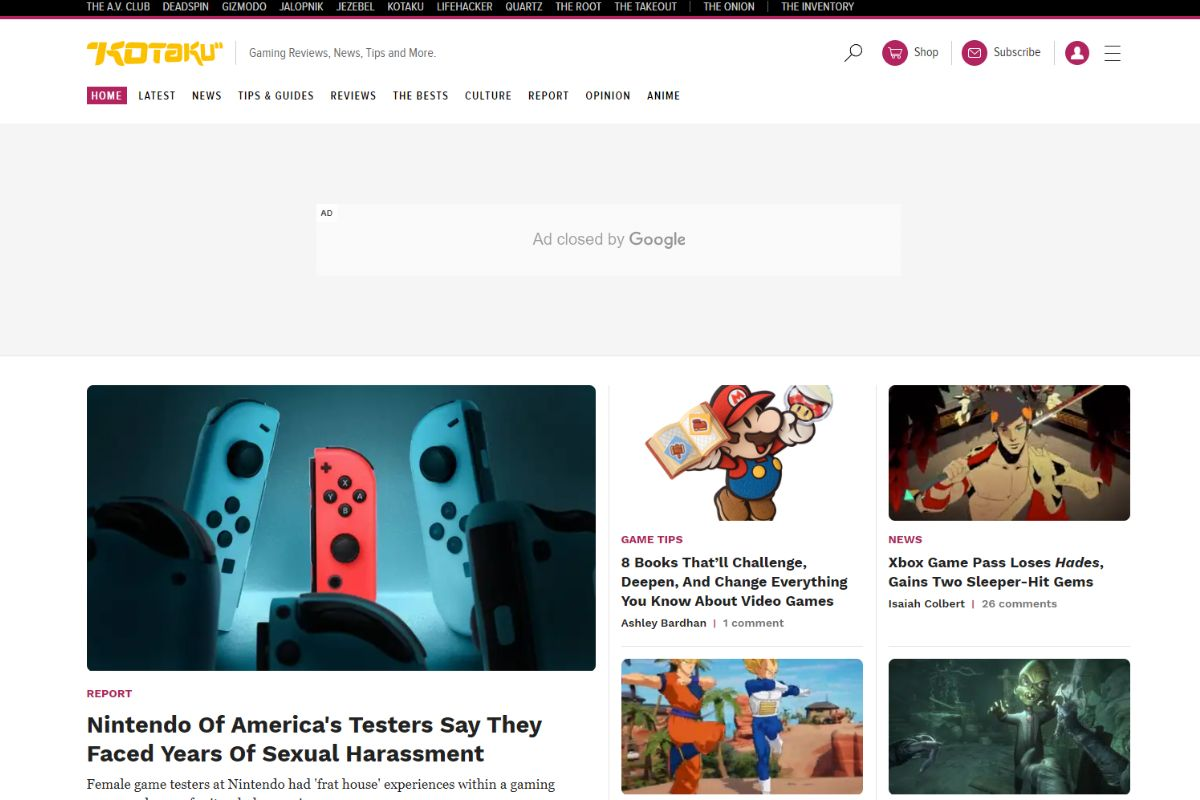Navigate to Reviews section
The width and height of the screenshot is (1200, 800).
coord(354,96)
